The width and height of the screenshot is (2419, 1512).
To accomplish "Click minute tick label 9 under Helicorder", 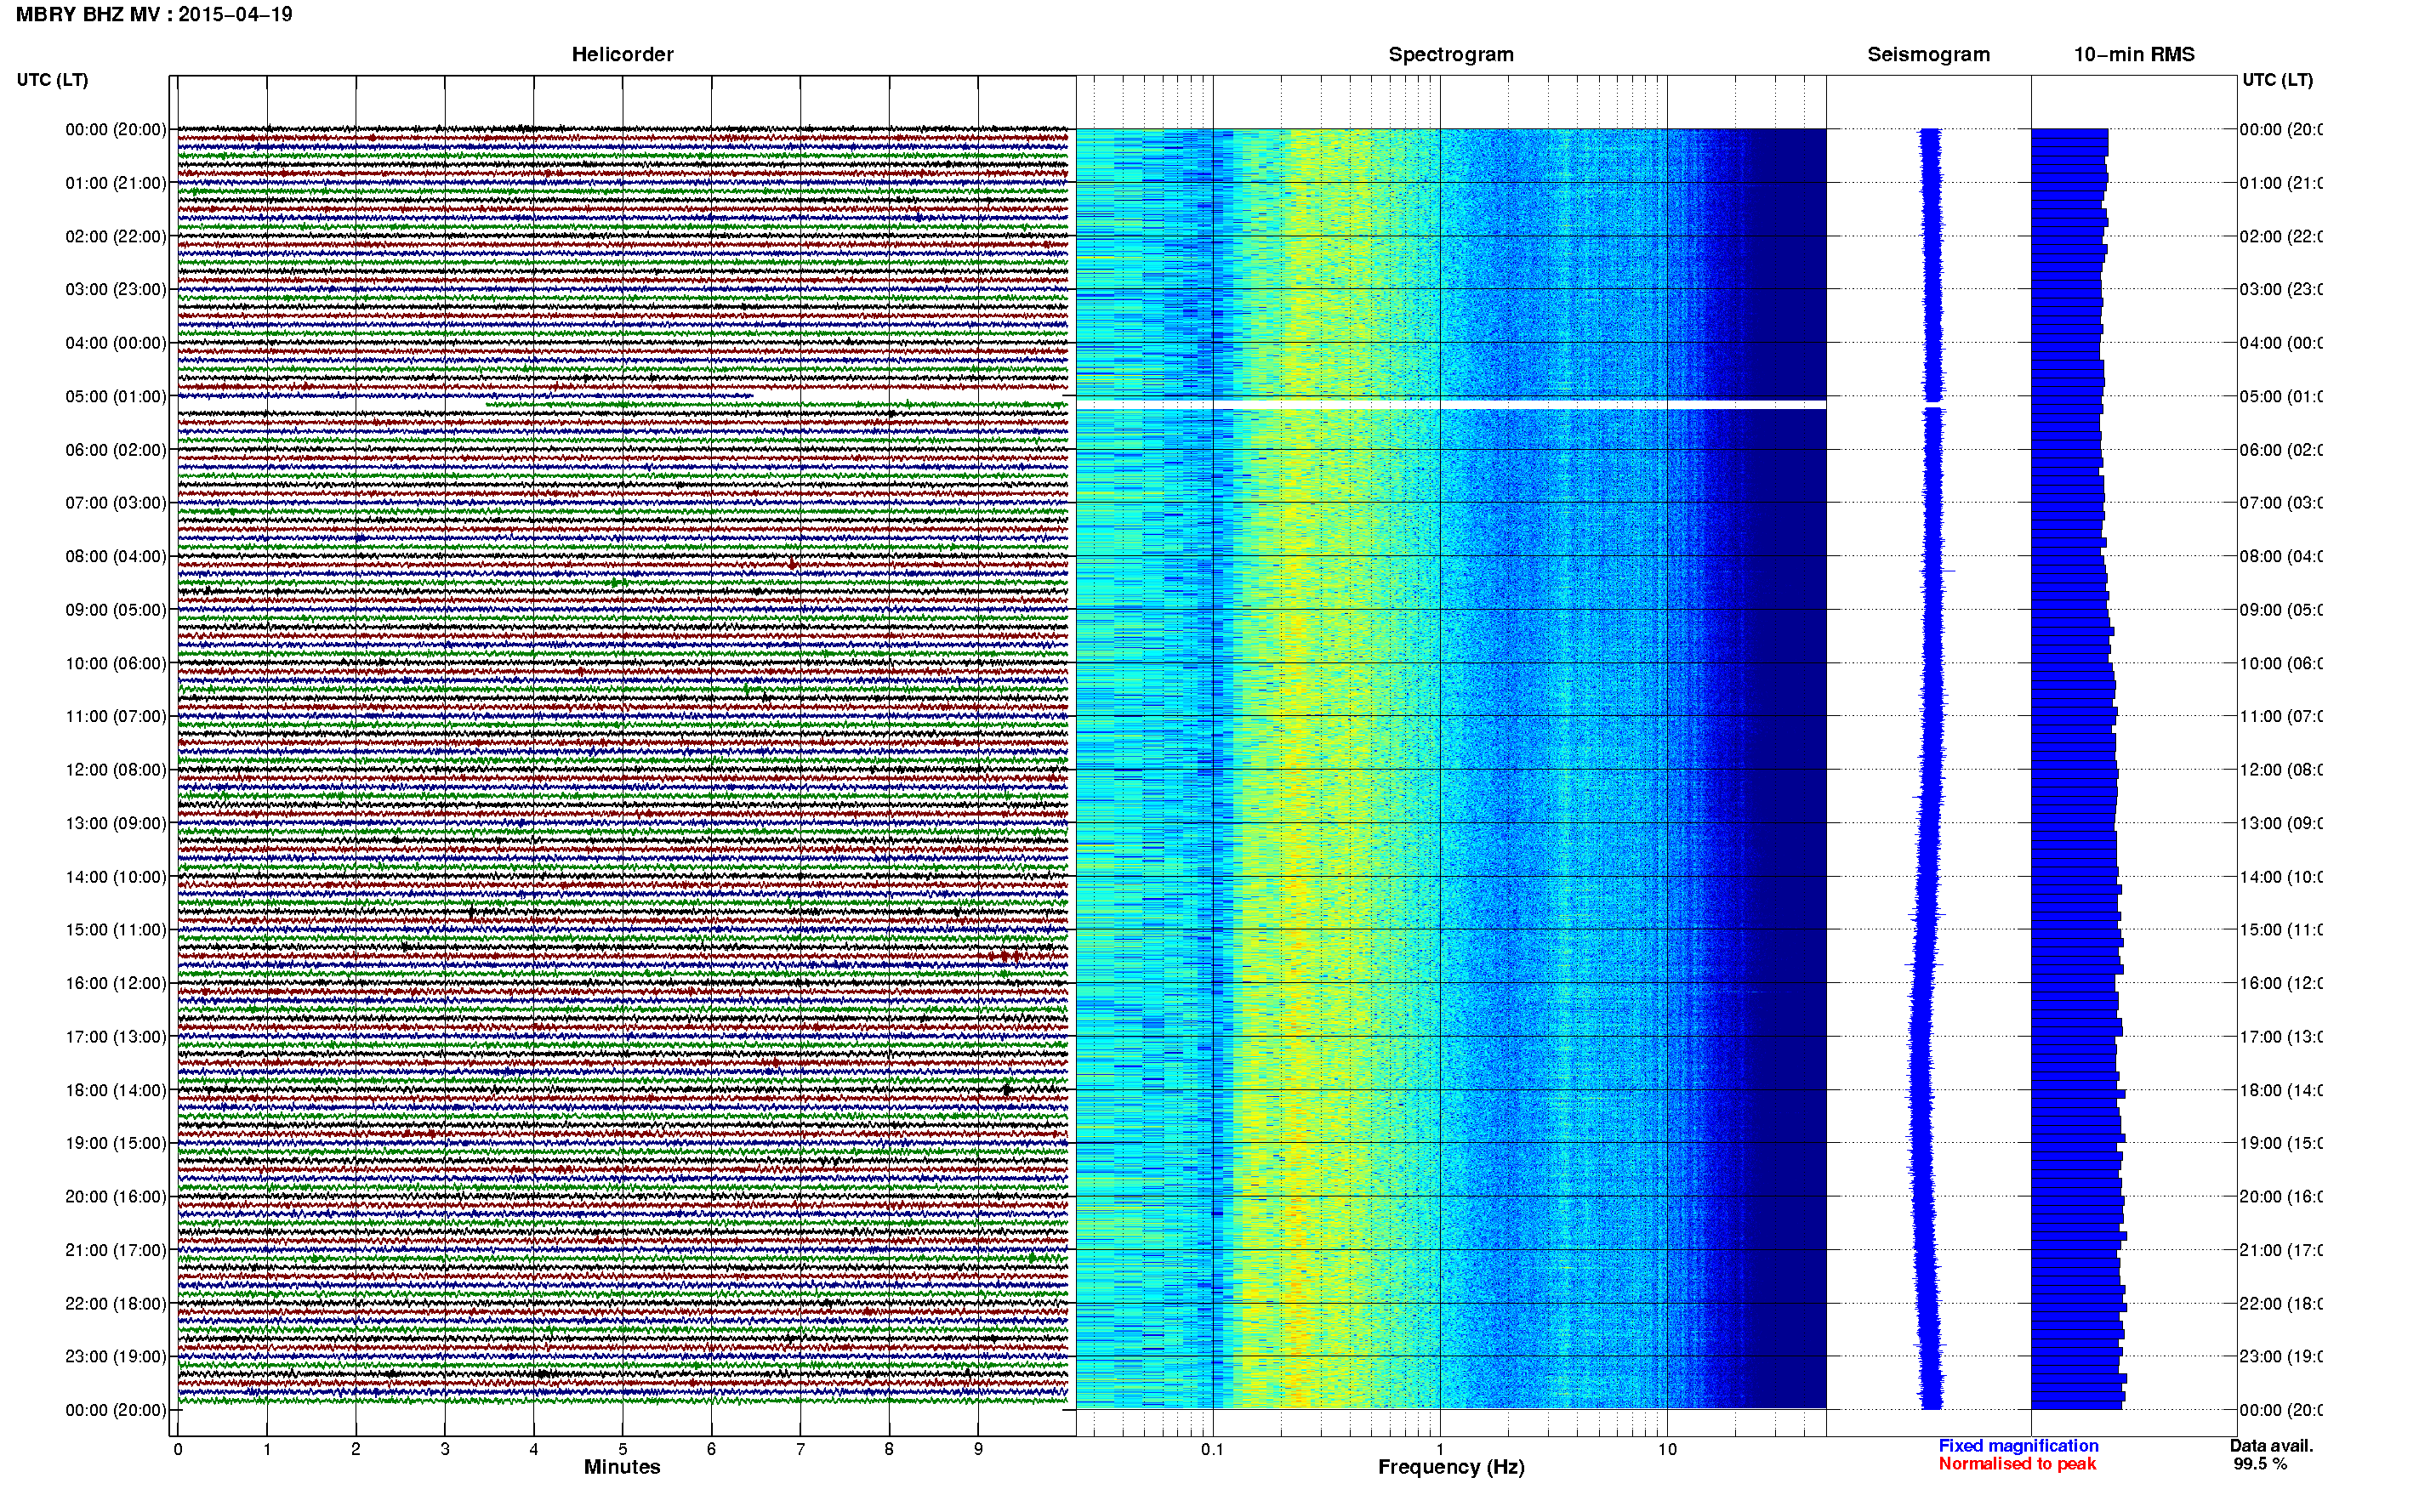I will click(978, 1449).
